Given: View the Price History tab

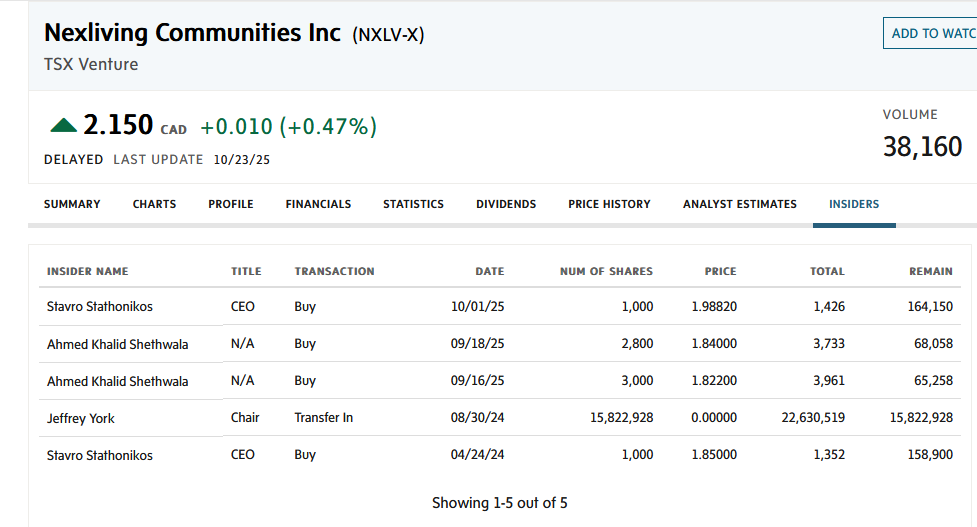Looking at the screenshot, I should coord(609,204).
